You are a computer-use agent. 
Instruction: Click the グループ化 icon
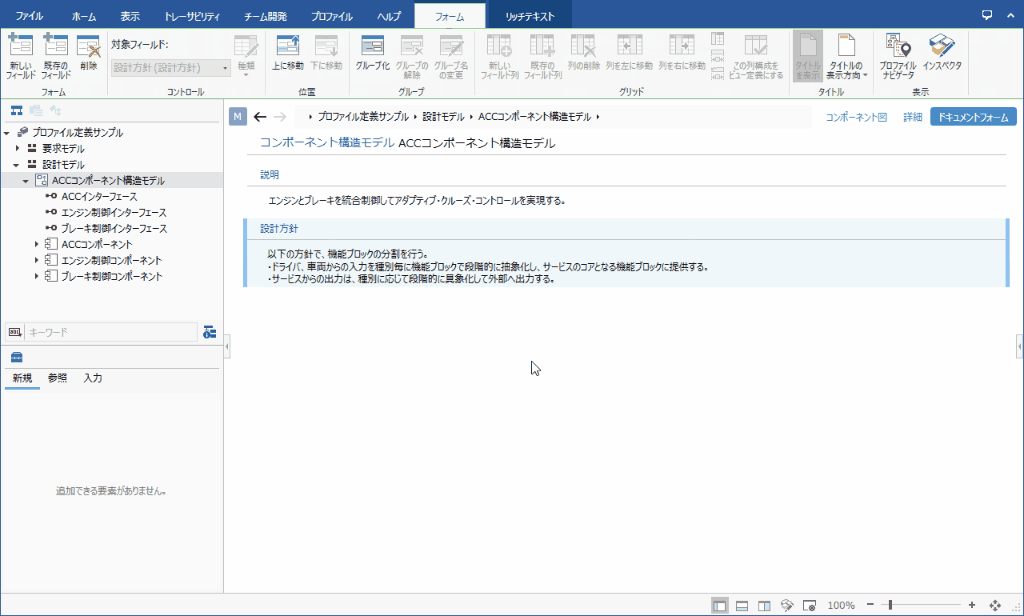coord(373,52)
